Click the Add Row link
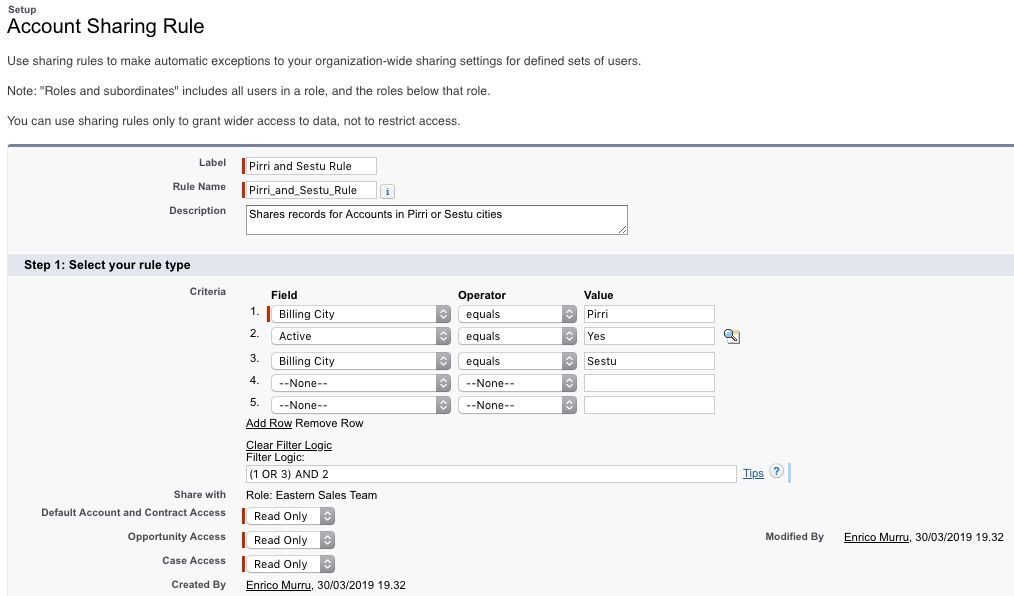The image size is (1014, 596). click(269, 424)
